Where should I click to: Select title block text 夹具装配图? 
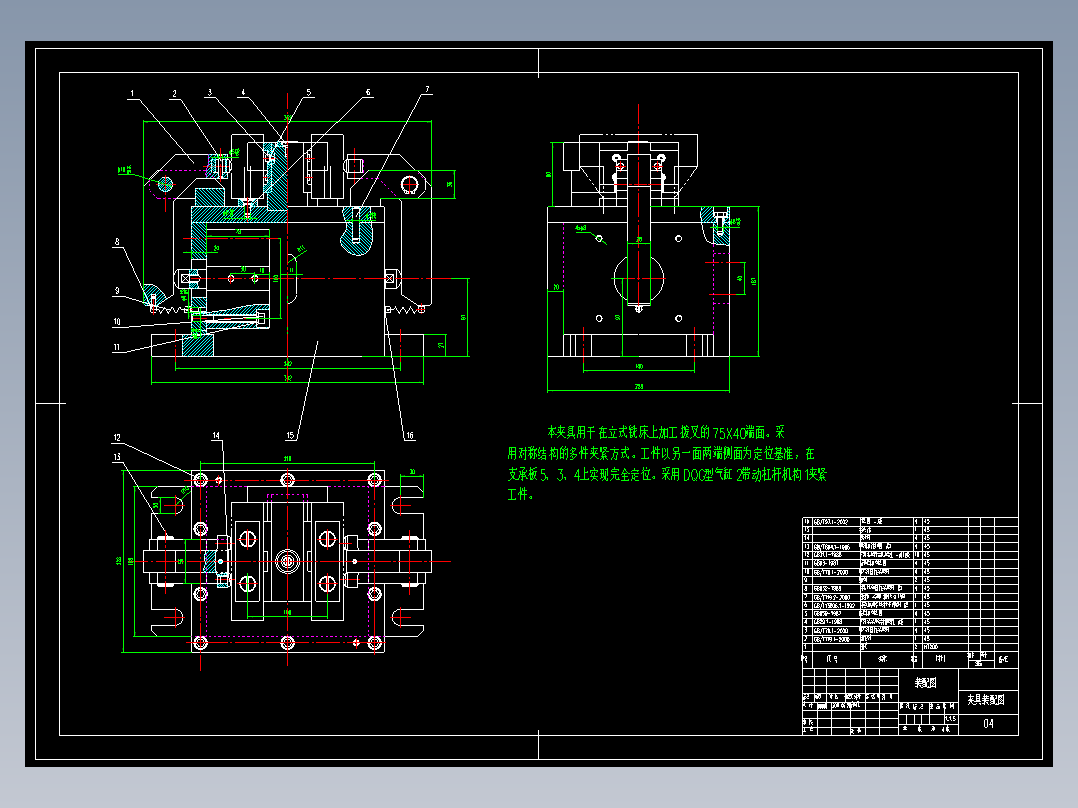(986, 700)
